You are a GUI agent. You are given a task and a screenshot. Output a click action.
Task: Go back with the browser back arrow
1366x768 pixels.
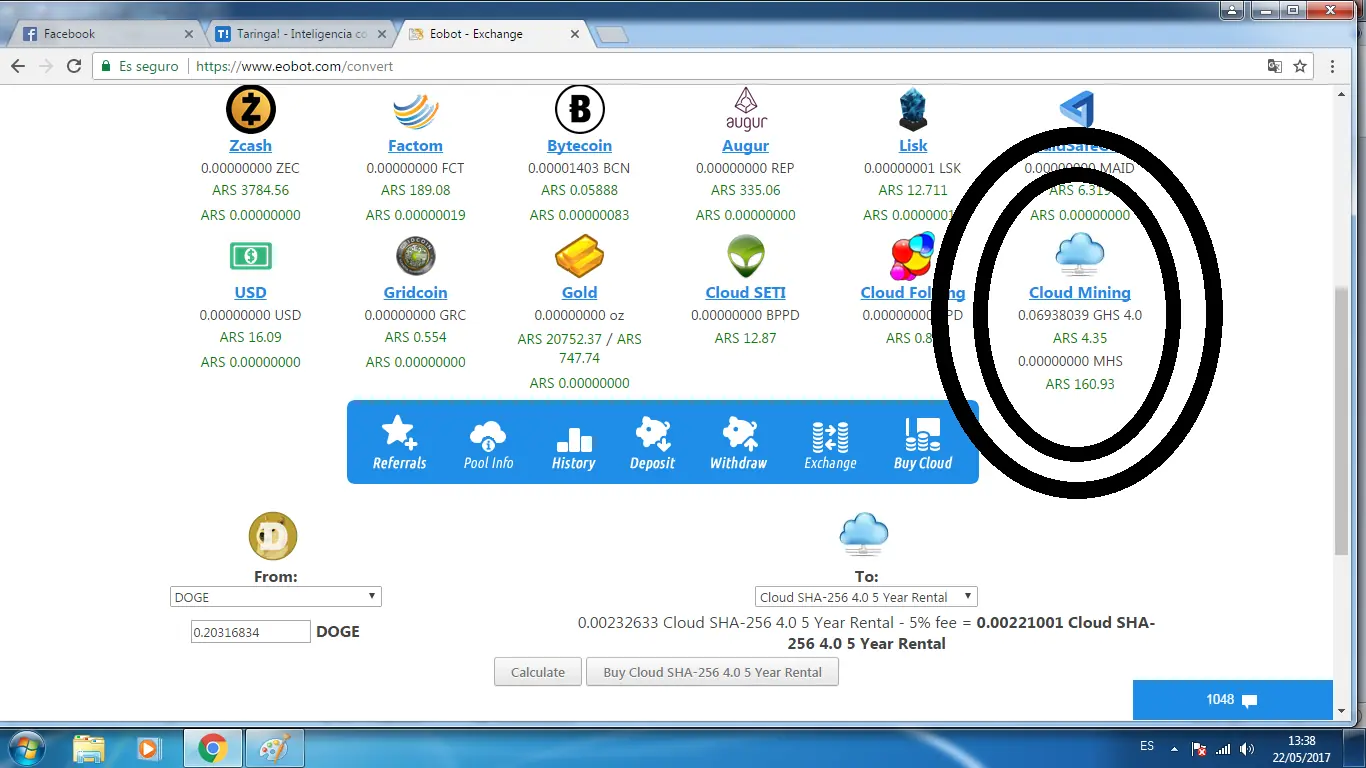point(18,66)
